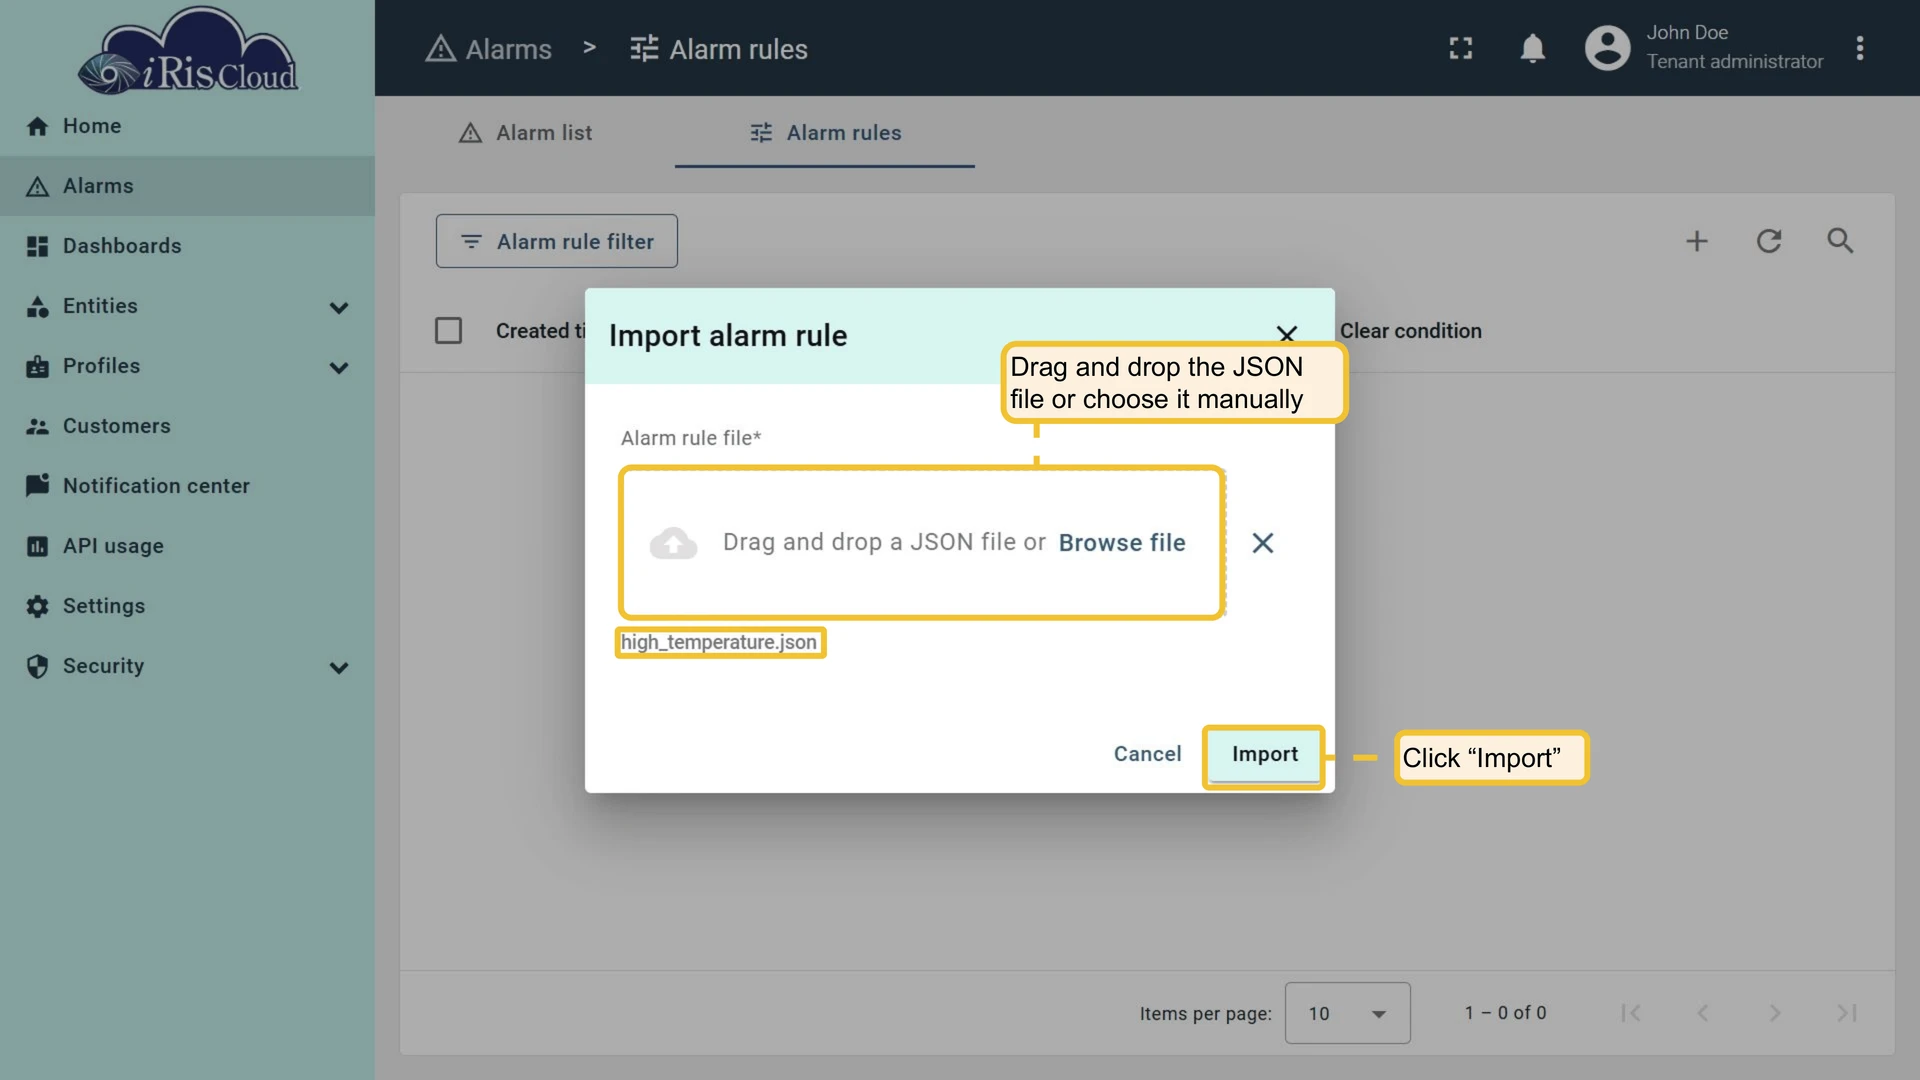Screen dimensions: 1920x1080
Task: Open Home from the sidebar
Action: pyautogui.click(x=187, y=126)
